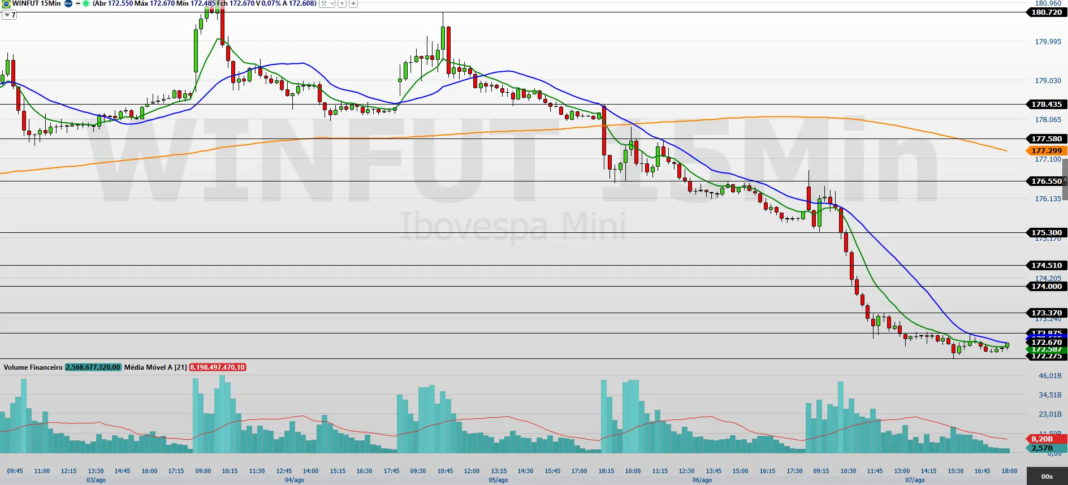The width and height of the screenshot is (1068, 485).
Task: Select the 180.720 horizontal price label
Action: click(1047, 12)
